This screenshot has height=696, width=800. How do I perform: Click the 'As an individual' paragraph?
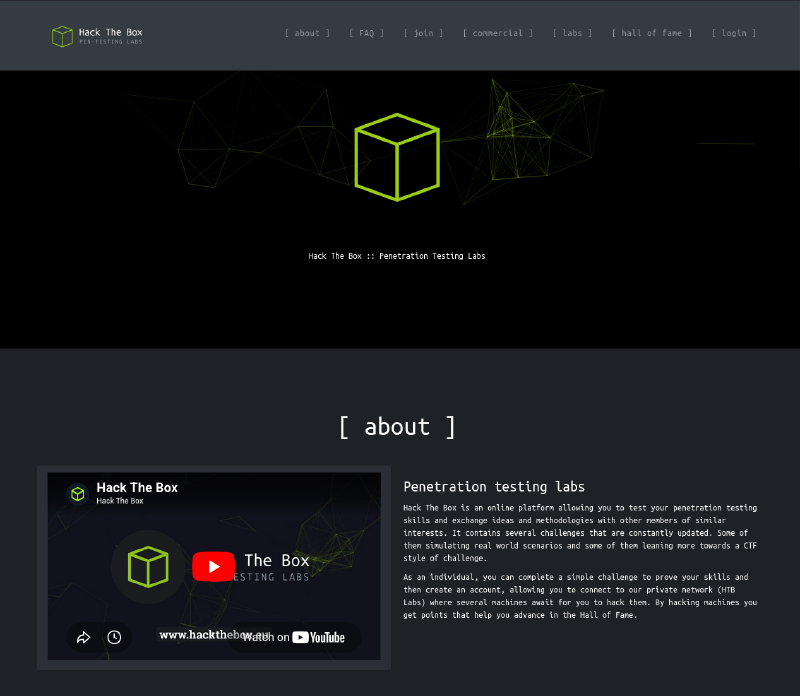click(x=580, y=596)
